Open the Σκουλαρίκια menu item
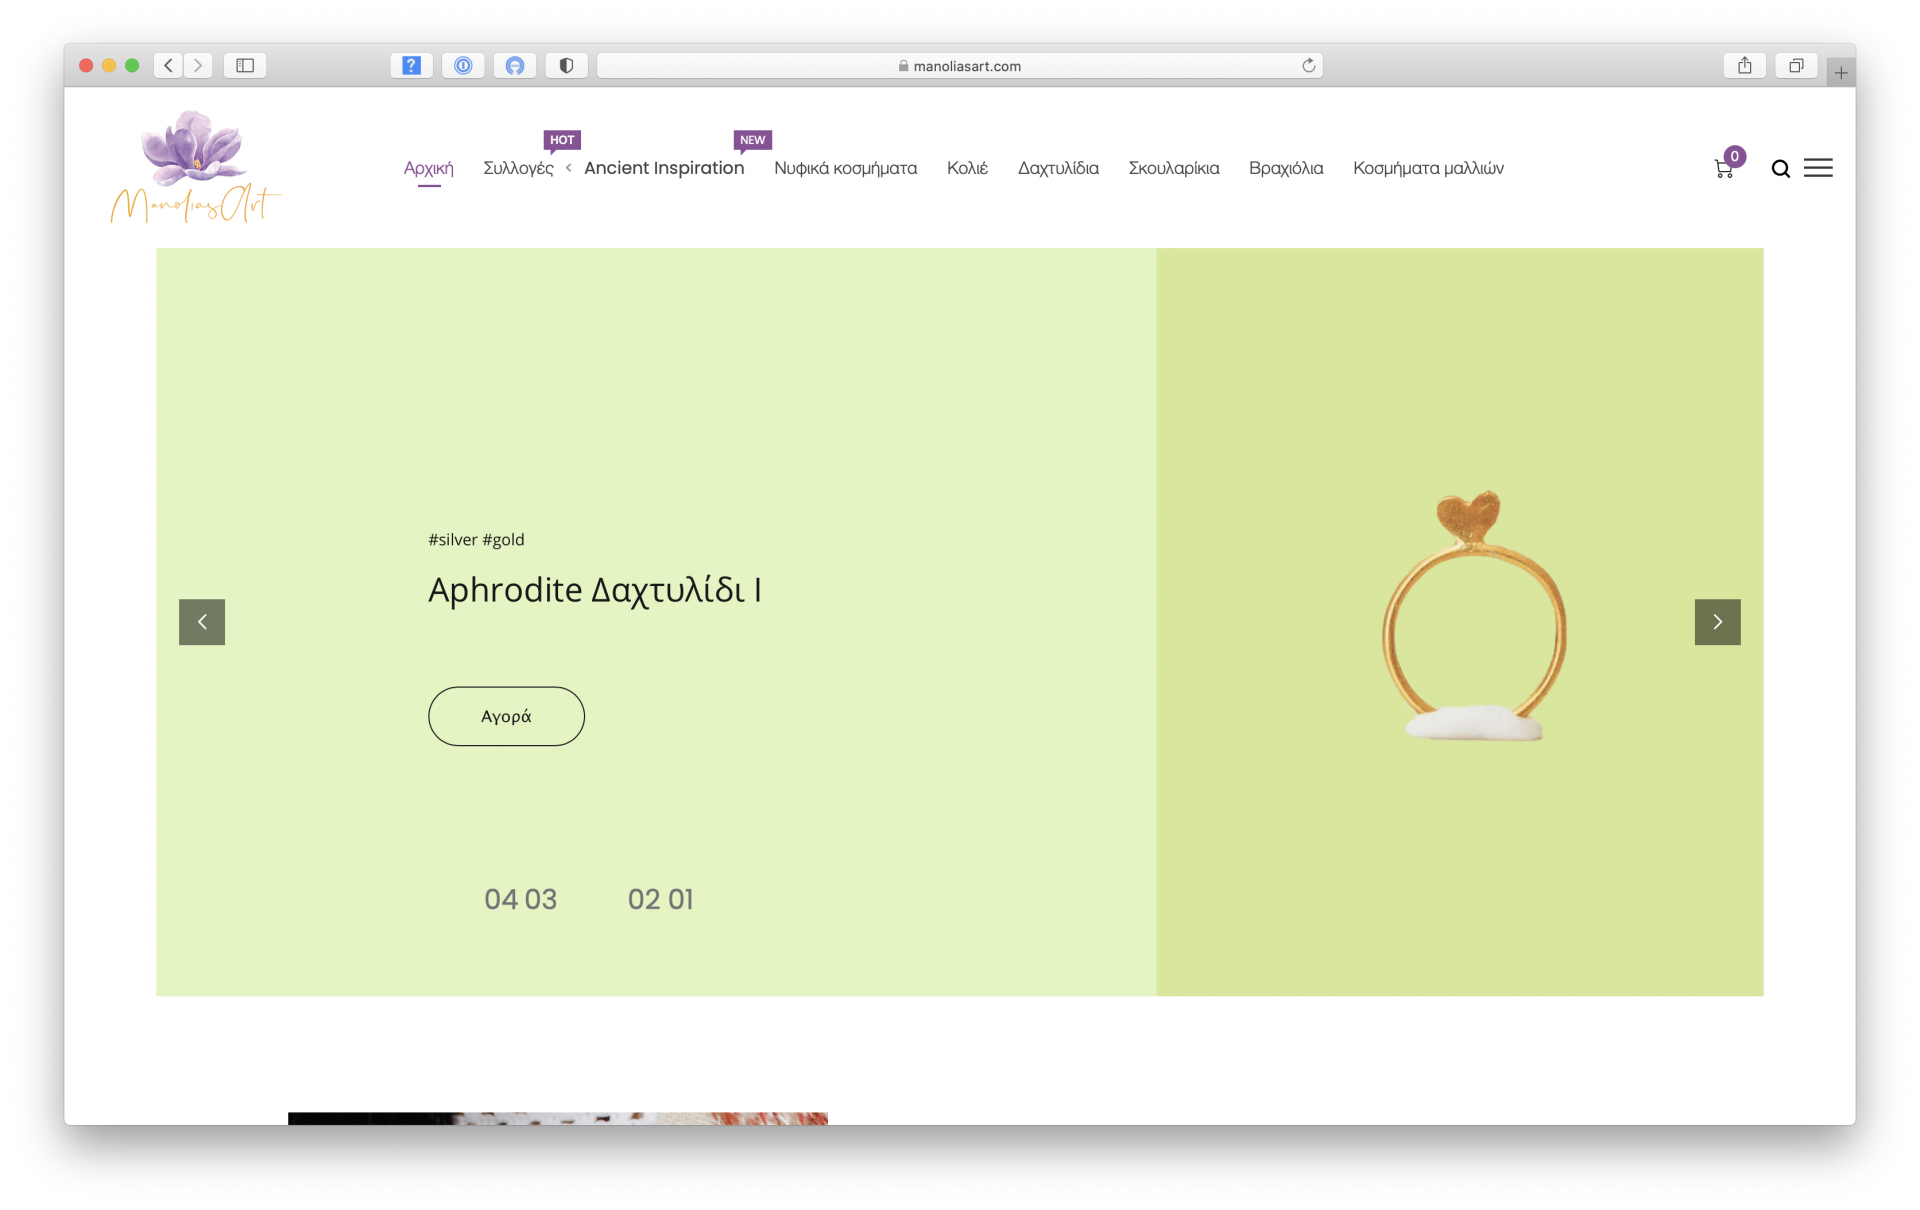This screenshot has width=1920, height=1210. coord(1174,168)
